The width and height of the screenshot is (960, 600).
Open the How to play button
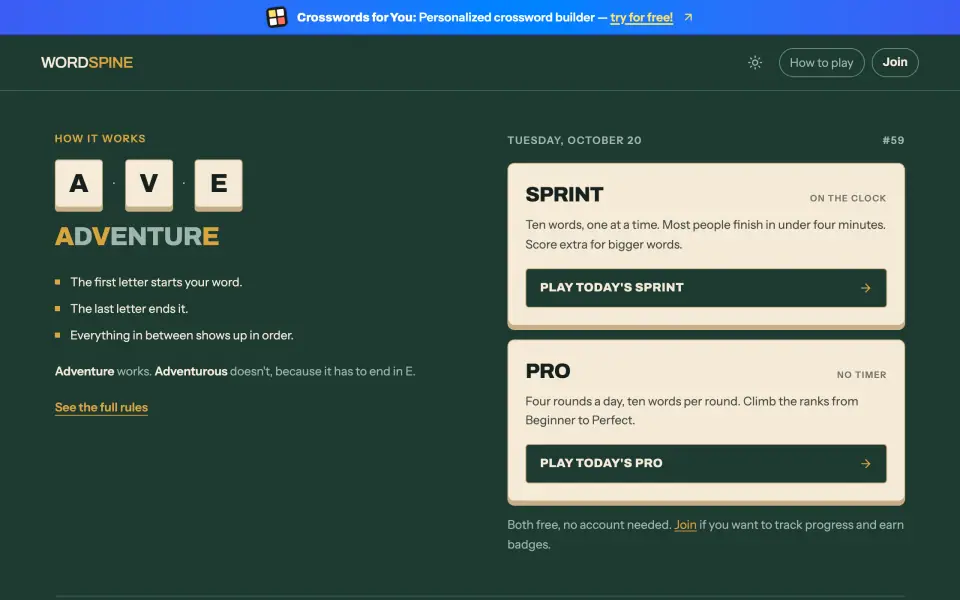tap(821, 62)
